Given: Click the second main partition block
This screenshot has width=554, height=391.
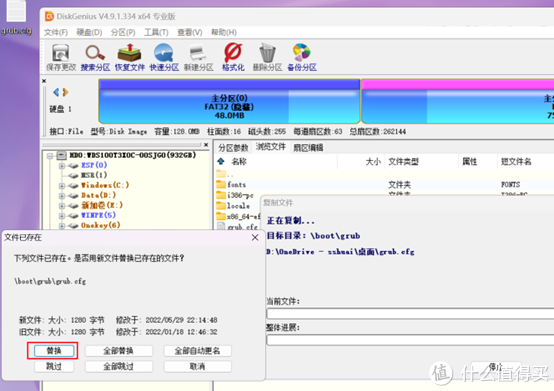Looking at the screenshot, I should point(458,101).
